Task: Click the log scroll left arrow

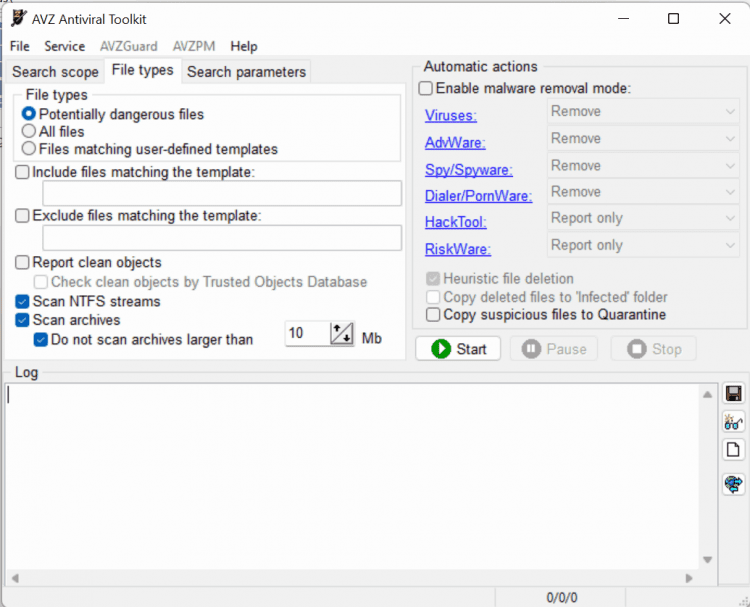Action: [15, 578]
